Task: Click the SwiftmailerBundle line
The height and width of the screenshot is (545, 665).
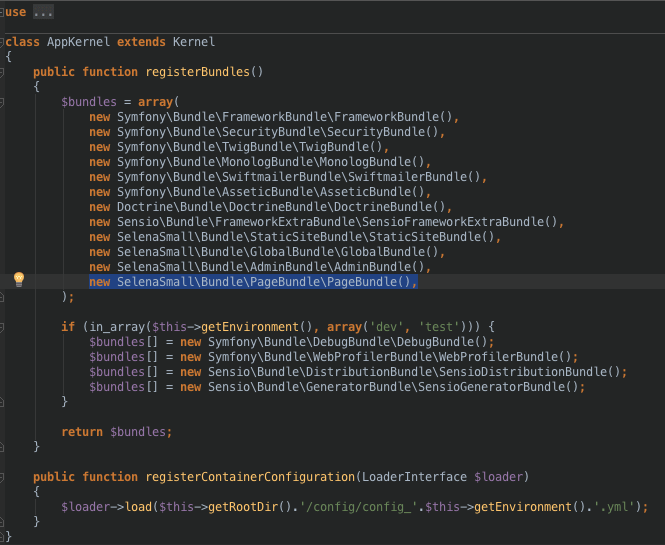Action: tap(288, 177)
